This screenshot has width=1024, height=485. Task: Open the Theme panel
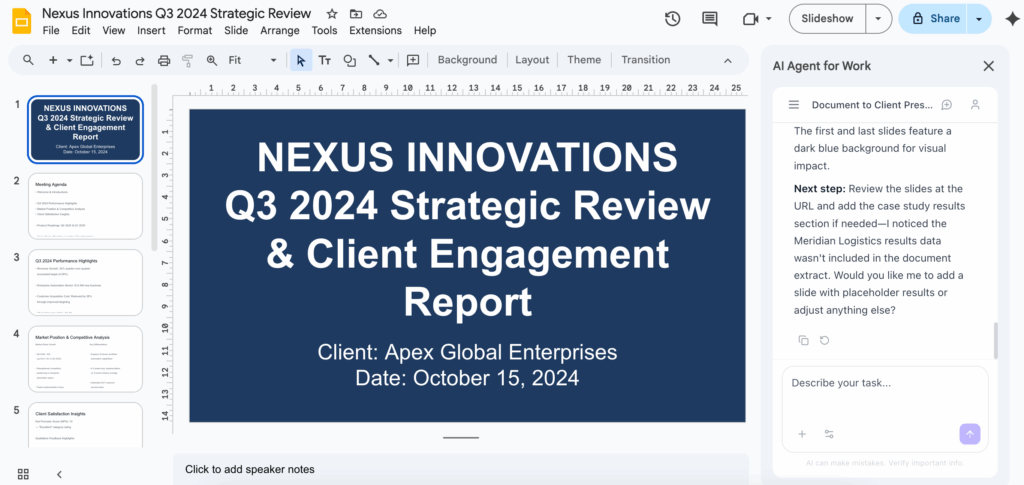(584, 60)
